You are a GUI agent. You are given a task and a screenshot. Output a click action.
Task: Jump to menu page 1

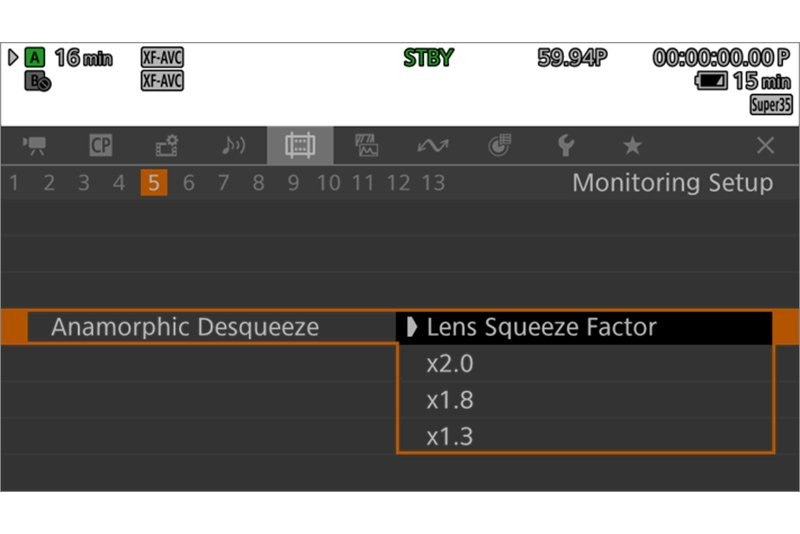pyautogui.click(x=14, y=183)
